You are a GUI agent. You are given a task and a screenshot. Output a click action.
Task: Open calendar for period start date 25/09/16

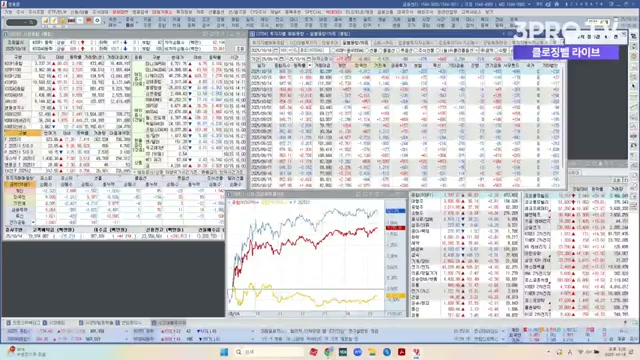(281, 59)
